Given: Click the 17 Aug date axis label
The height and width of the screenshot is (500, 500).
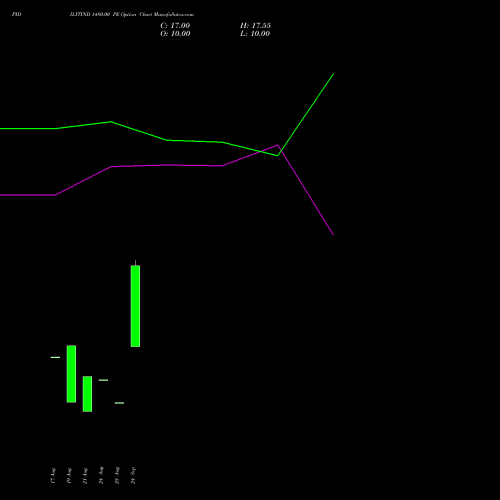Looking at the screenshot, I should click(53, 476).
